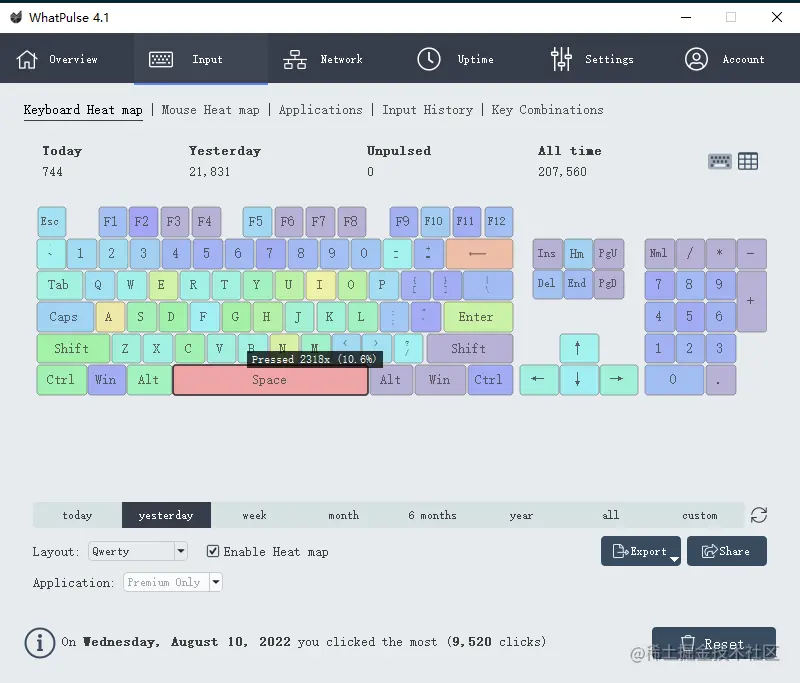
Task: Click the A key on heatmap
Action: click(110, 317)
